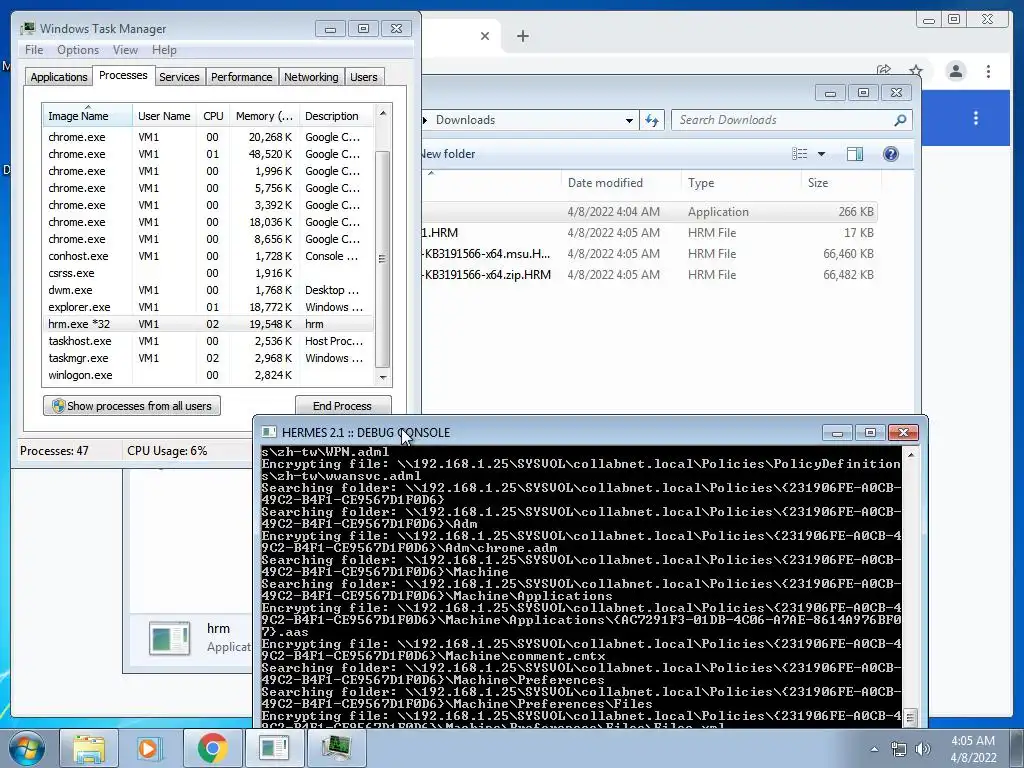Open the Help menu in Task Manager

pos(164,50)
